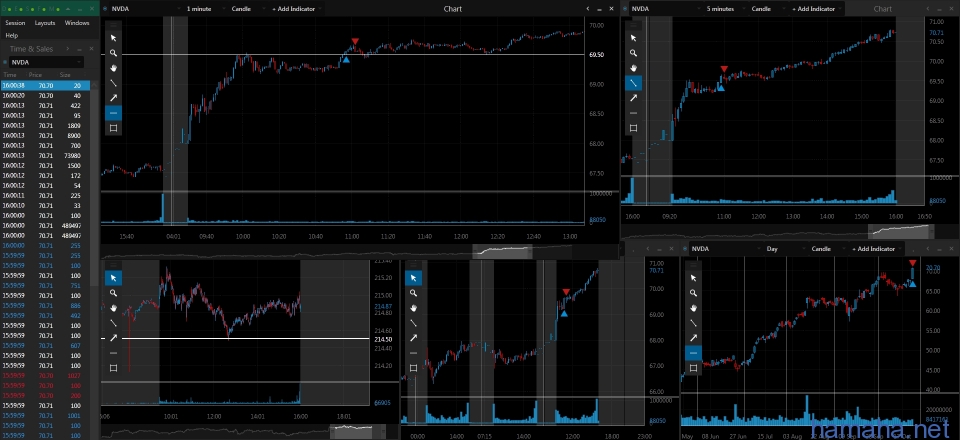Select the rectangle tool in the 1 minute chart
960x440 pixels.
click(x=113, y=128)
